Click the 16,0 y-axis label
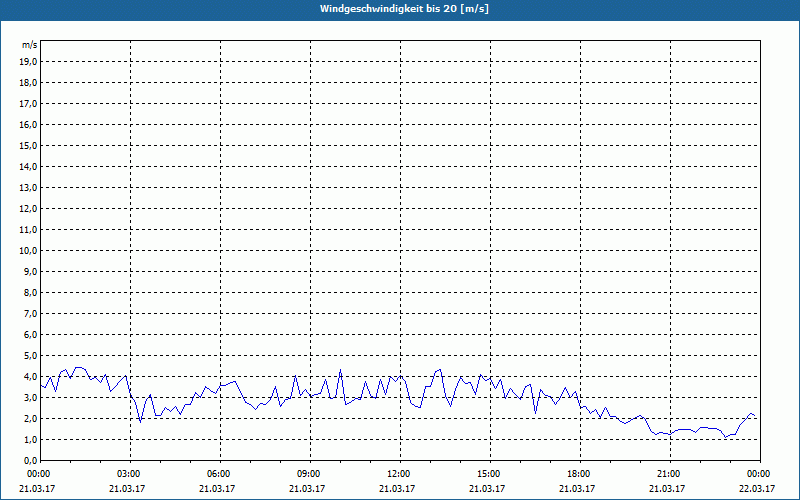Viewport: 800px width, 500px height. [28, 124]
